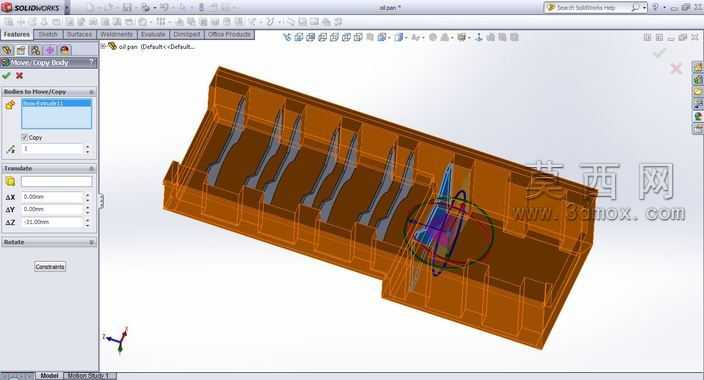704x380 pixels.
Task: Select body in Bodies to Move/Copy list
Action: click(x=57, y=103)
